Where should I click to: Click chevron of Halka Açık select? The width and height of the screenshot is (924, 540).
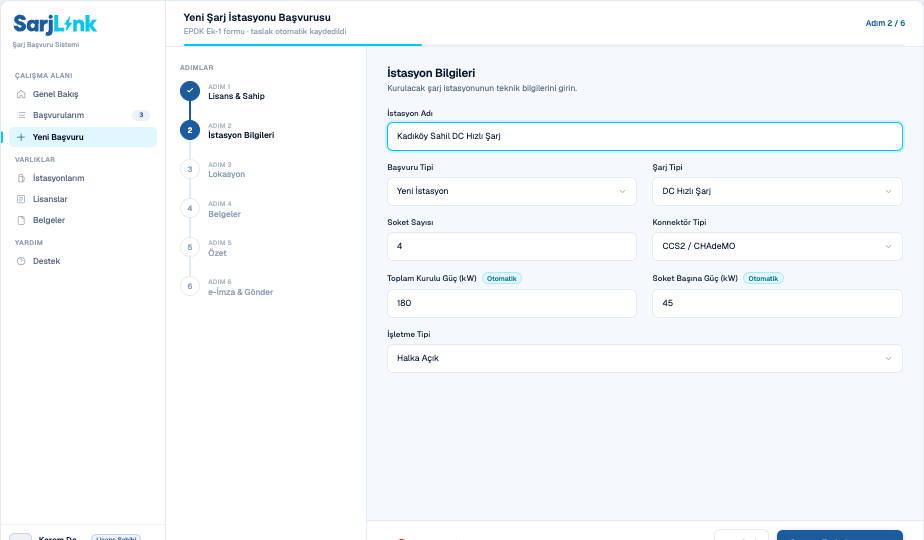click(x=888, y=358)
